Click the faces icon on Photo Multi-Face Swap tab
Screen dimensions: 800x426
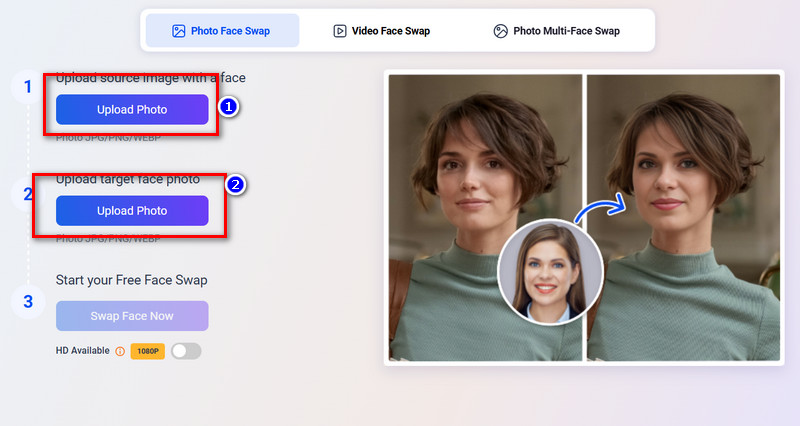[x=501, y=31]
